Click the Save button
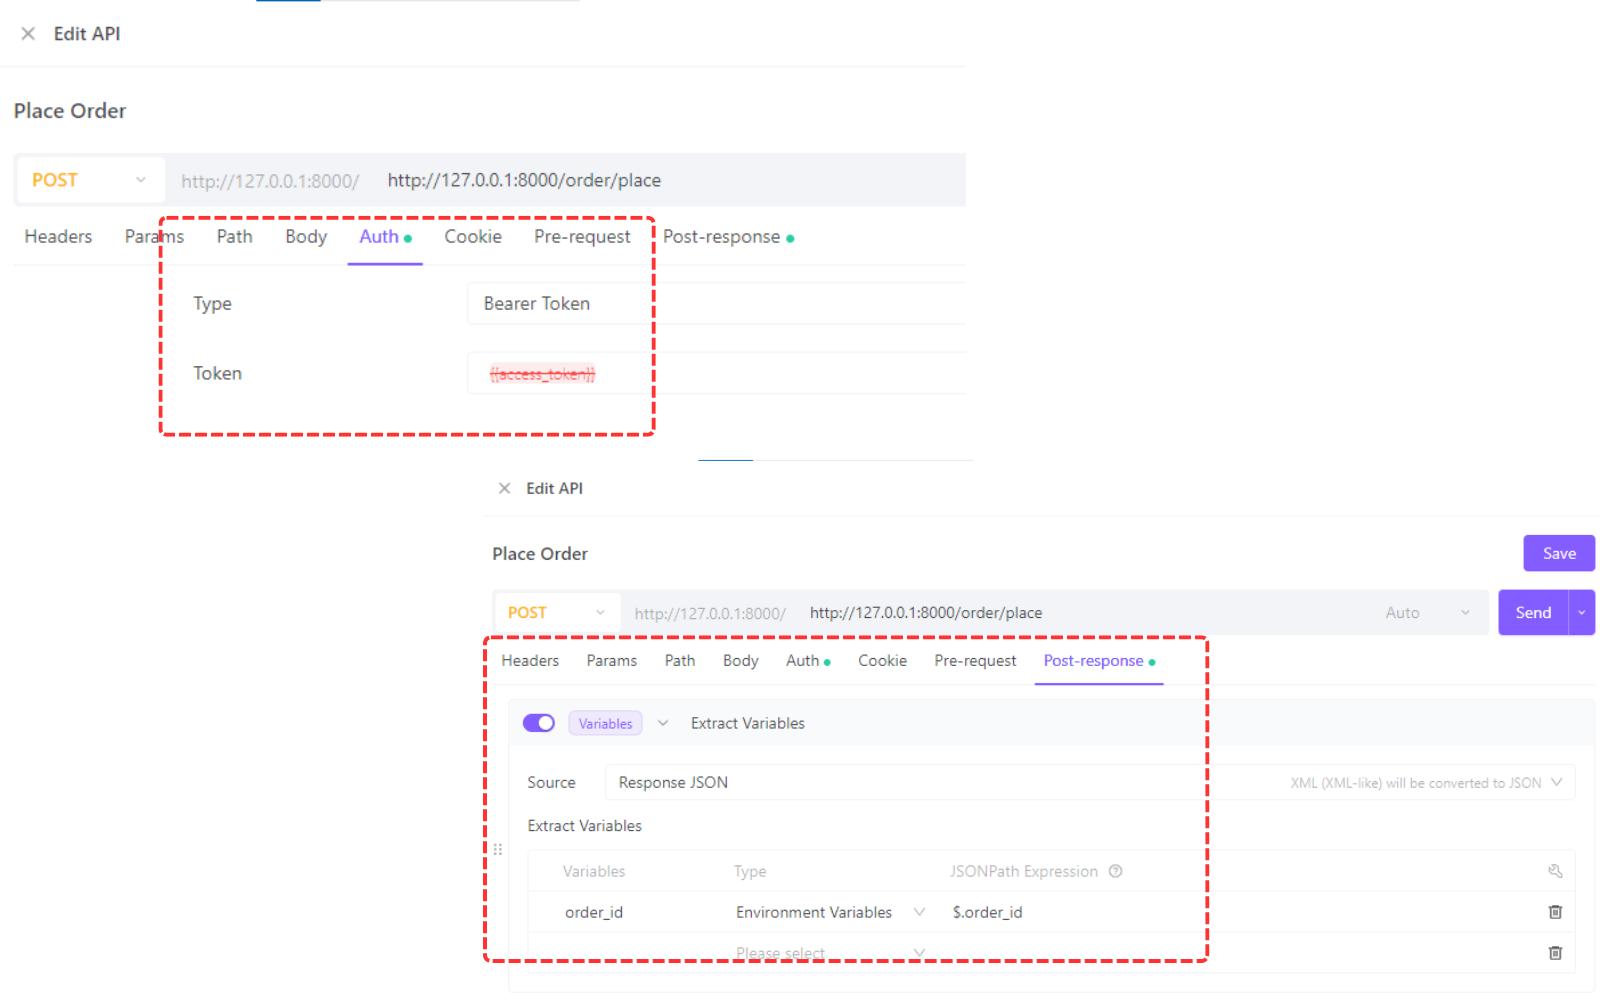This screenshot has width=1600, height=1000. tap(1559, 553)
